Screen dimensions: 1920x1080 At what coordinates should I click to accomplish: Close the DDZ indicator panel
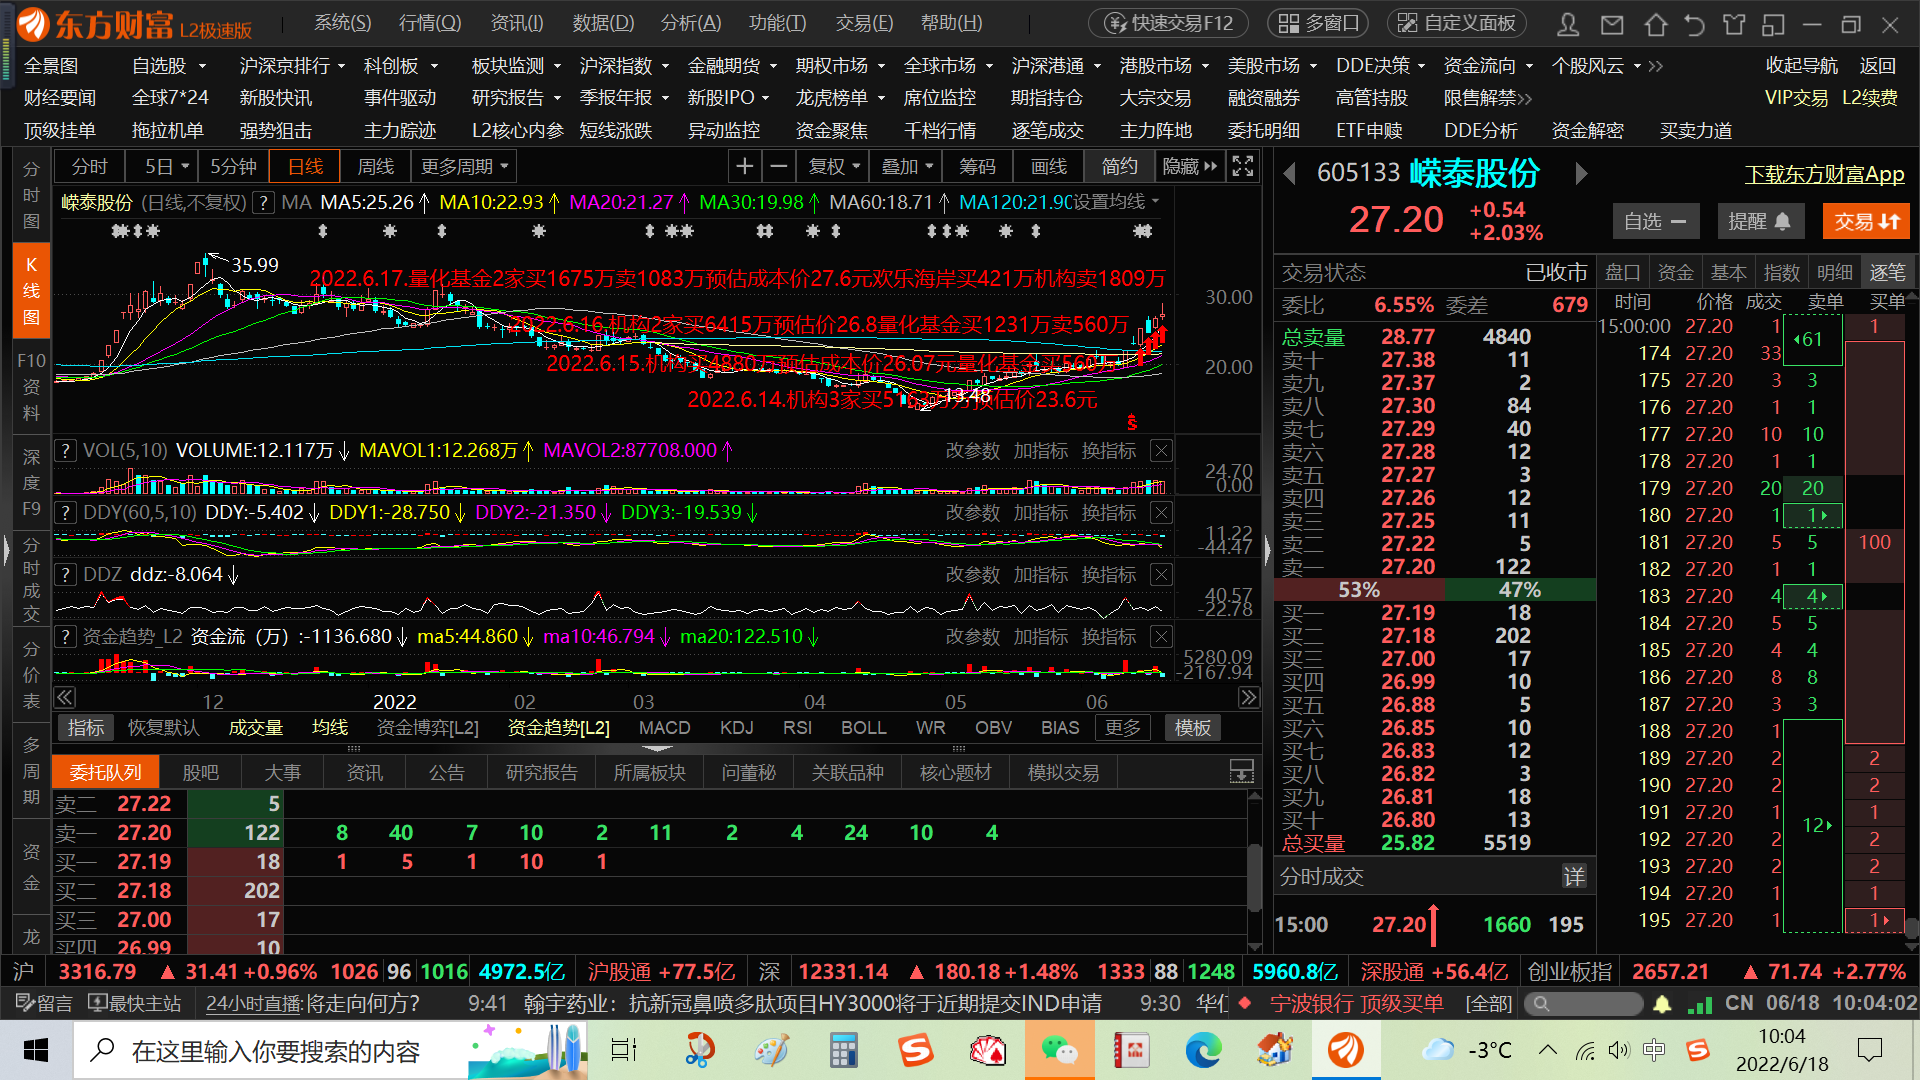pos(1161,575)
